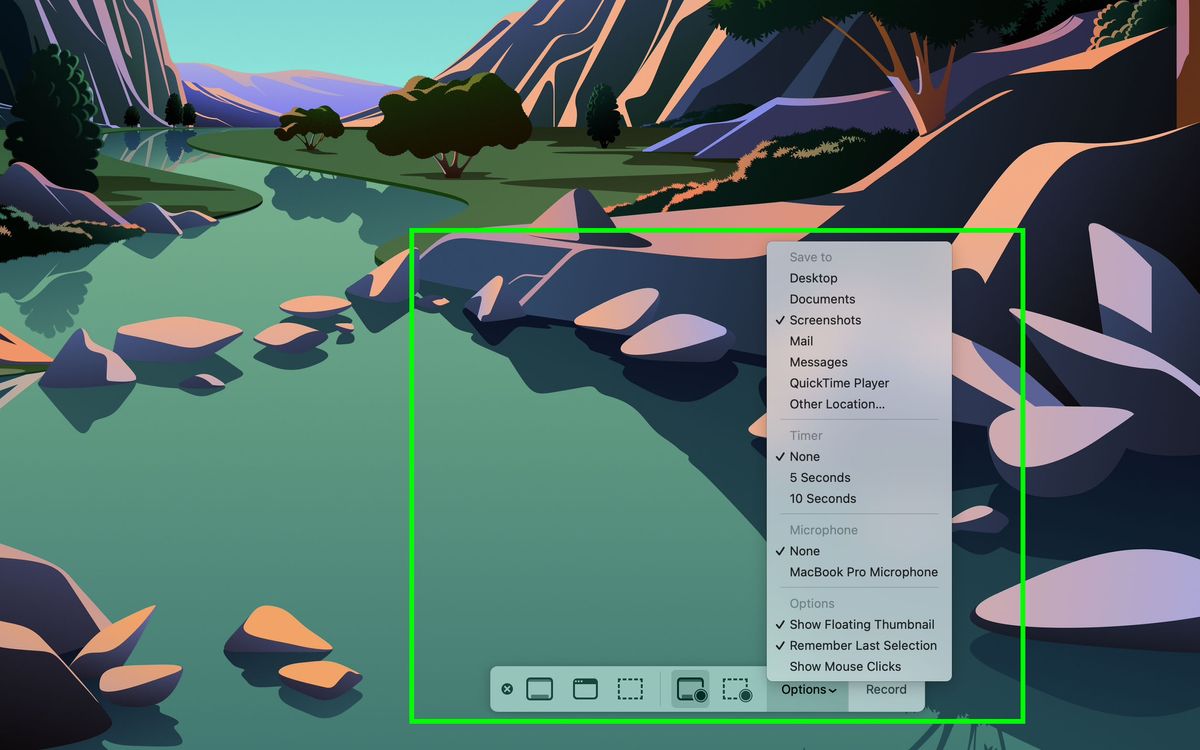Dismiss the screenshot toolbar via the X icon
This screenshot has width=1200, height=750.
pos(508,688)
